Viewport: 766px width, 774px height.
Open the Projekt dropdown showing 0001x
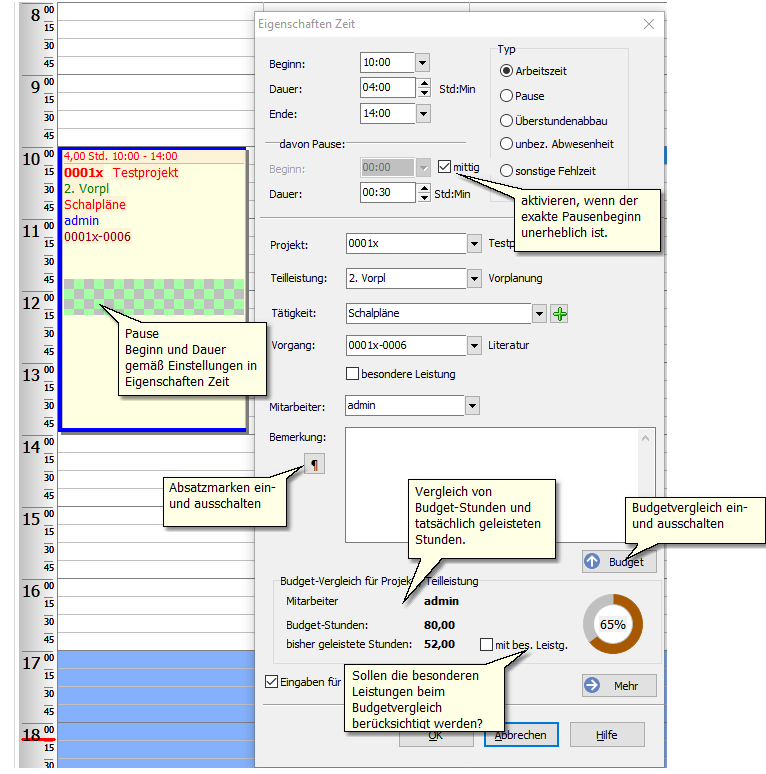[473, 243]
